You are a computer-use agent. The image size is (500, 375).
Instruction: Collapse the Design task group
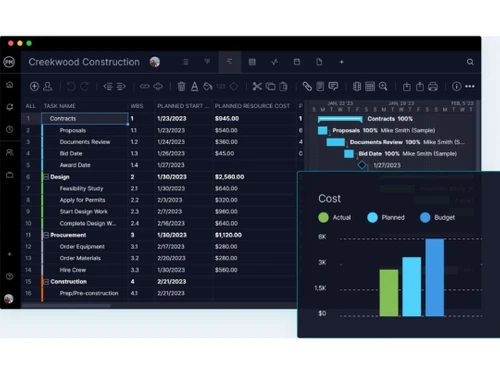[46, 177]
